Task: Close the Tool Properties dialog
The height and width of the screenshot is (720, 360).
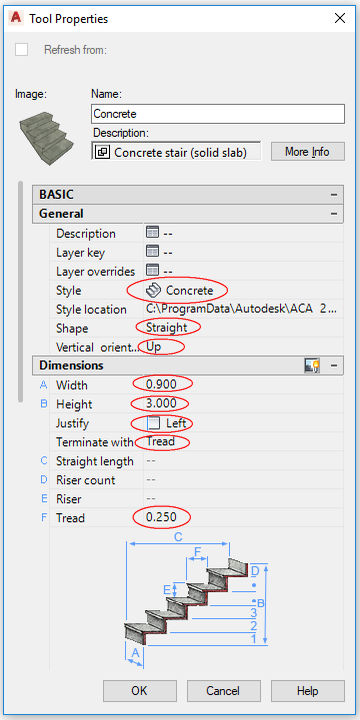Action: [340, 18]
